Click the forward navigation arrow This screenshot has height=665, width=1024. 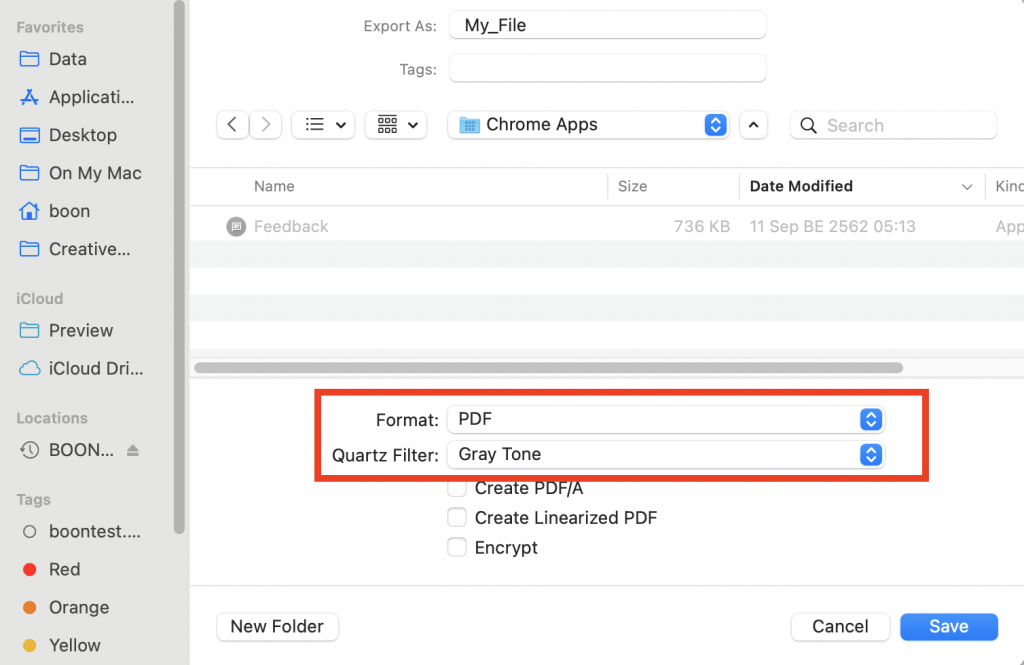pos(265,125)
